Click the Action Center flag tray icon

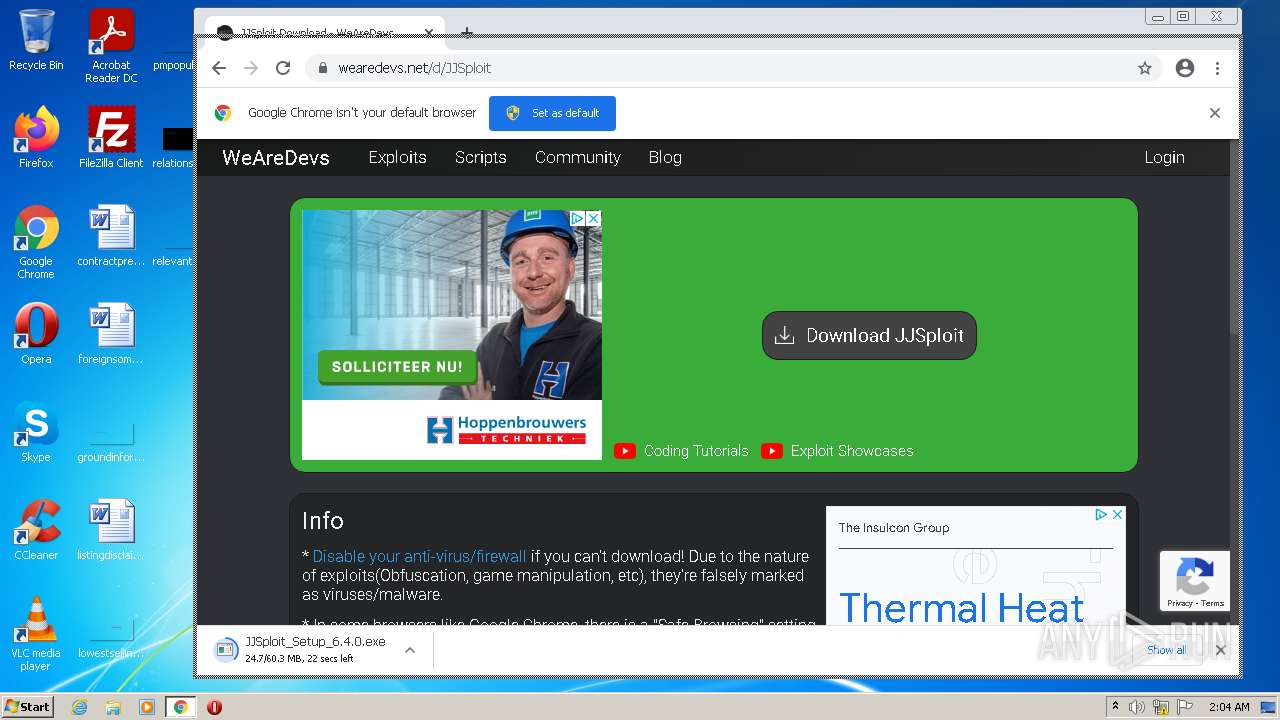[1185, 707]
